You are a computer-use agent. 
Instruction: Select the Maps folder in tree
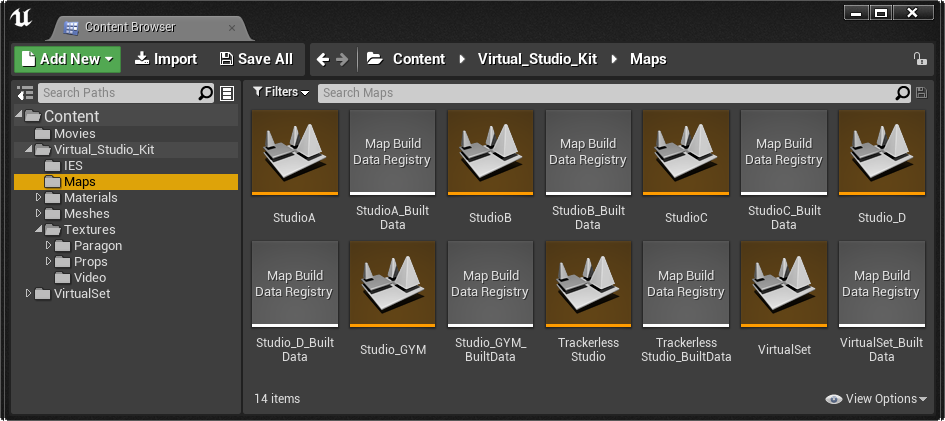[x=126, y=181]
